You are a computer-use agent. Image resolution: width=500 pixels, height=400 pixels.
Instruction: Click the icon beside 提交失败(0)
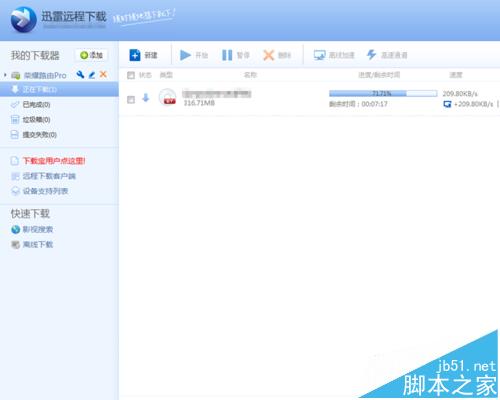(x=15, y=135)
